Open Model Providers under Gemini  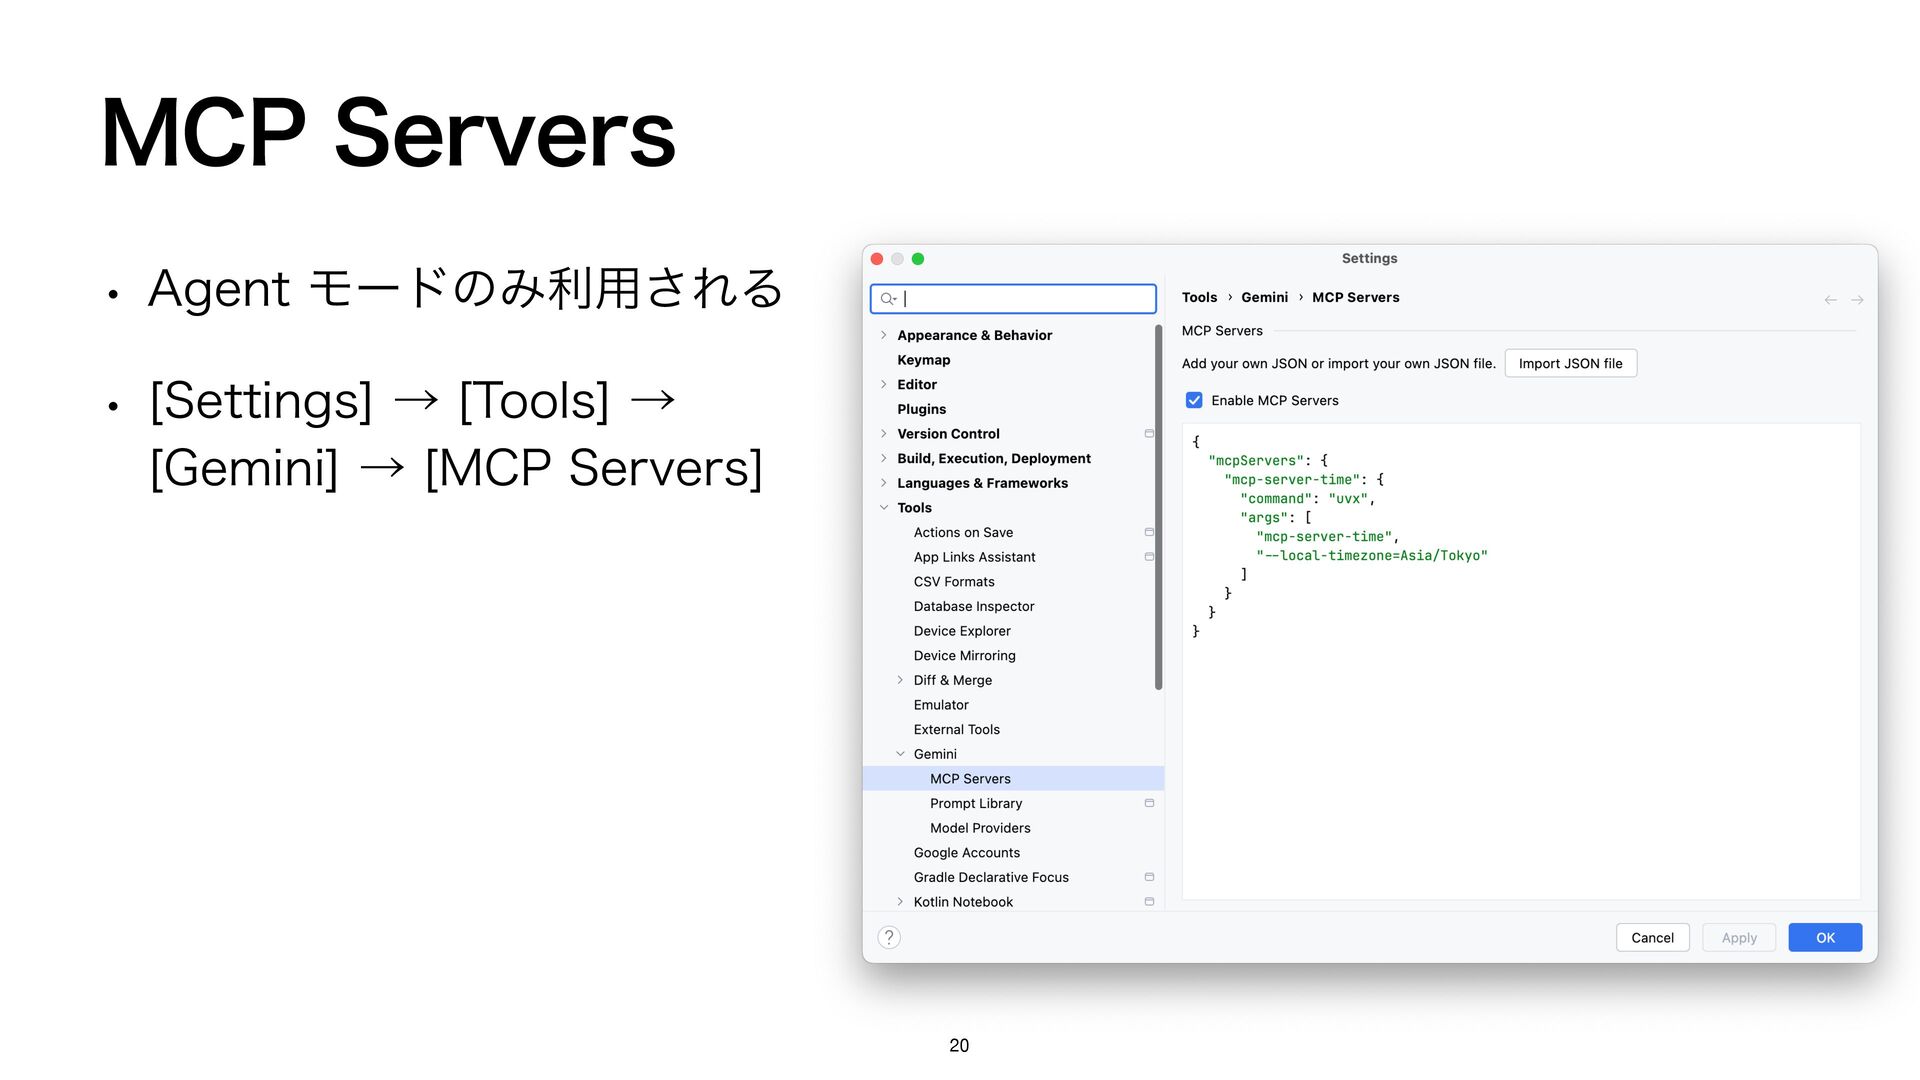pyautogui.click(x=980, y=828)
